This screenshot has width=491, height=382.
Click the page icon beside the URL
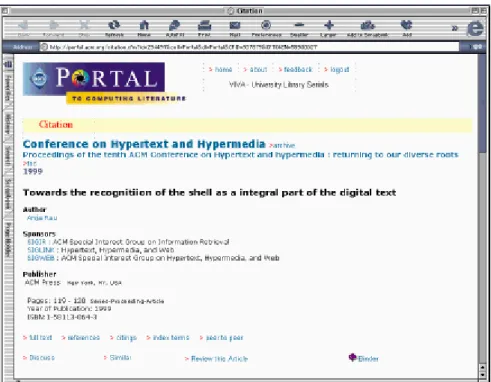click(44, 47)
